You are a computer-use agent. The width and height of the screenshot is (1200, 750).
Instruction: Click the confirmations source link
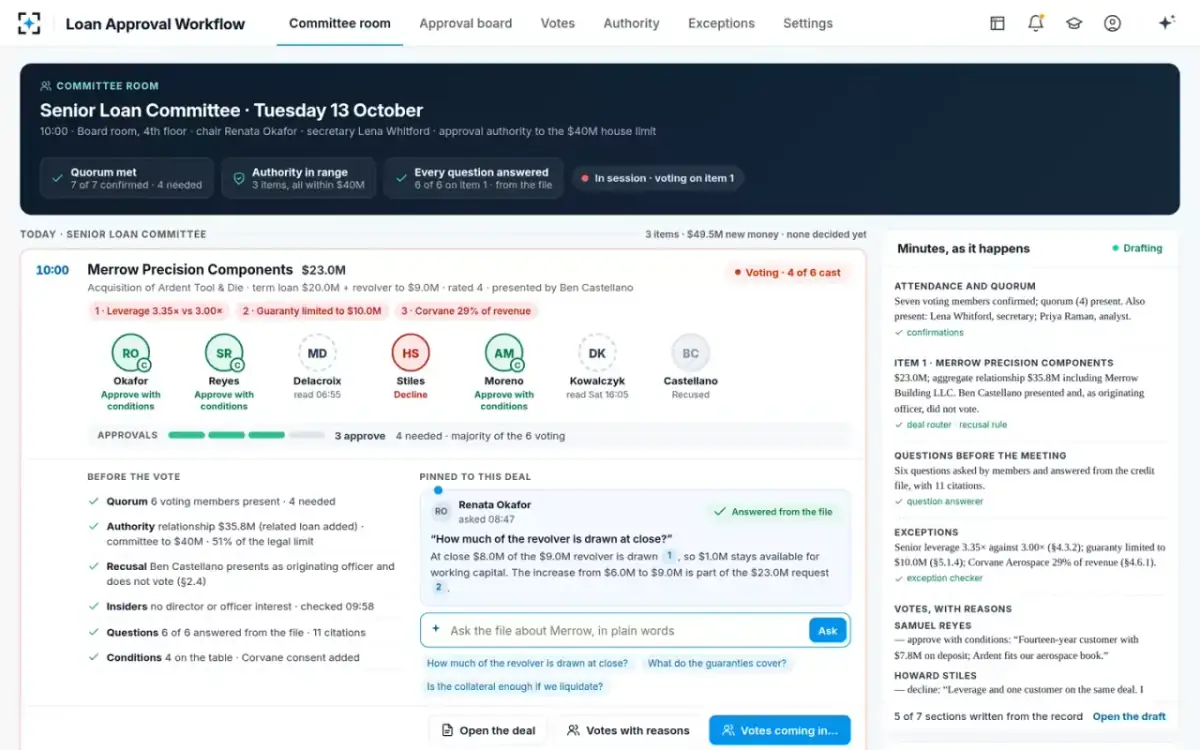pyautogui.click(x=935, y=332)
